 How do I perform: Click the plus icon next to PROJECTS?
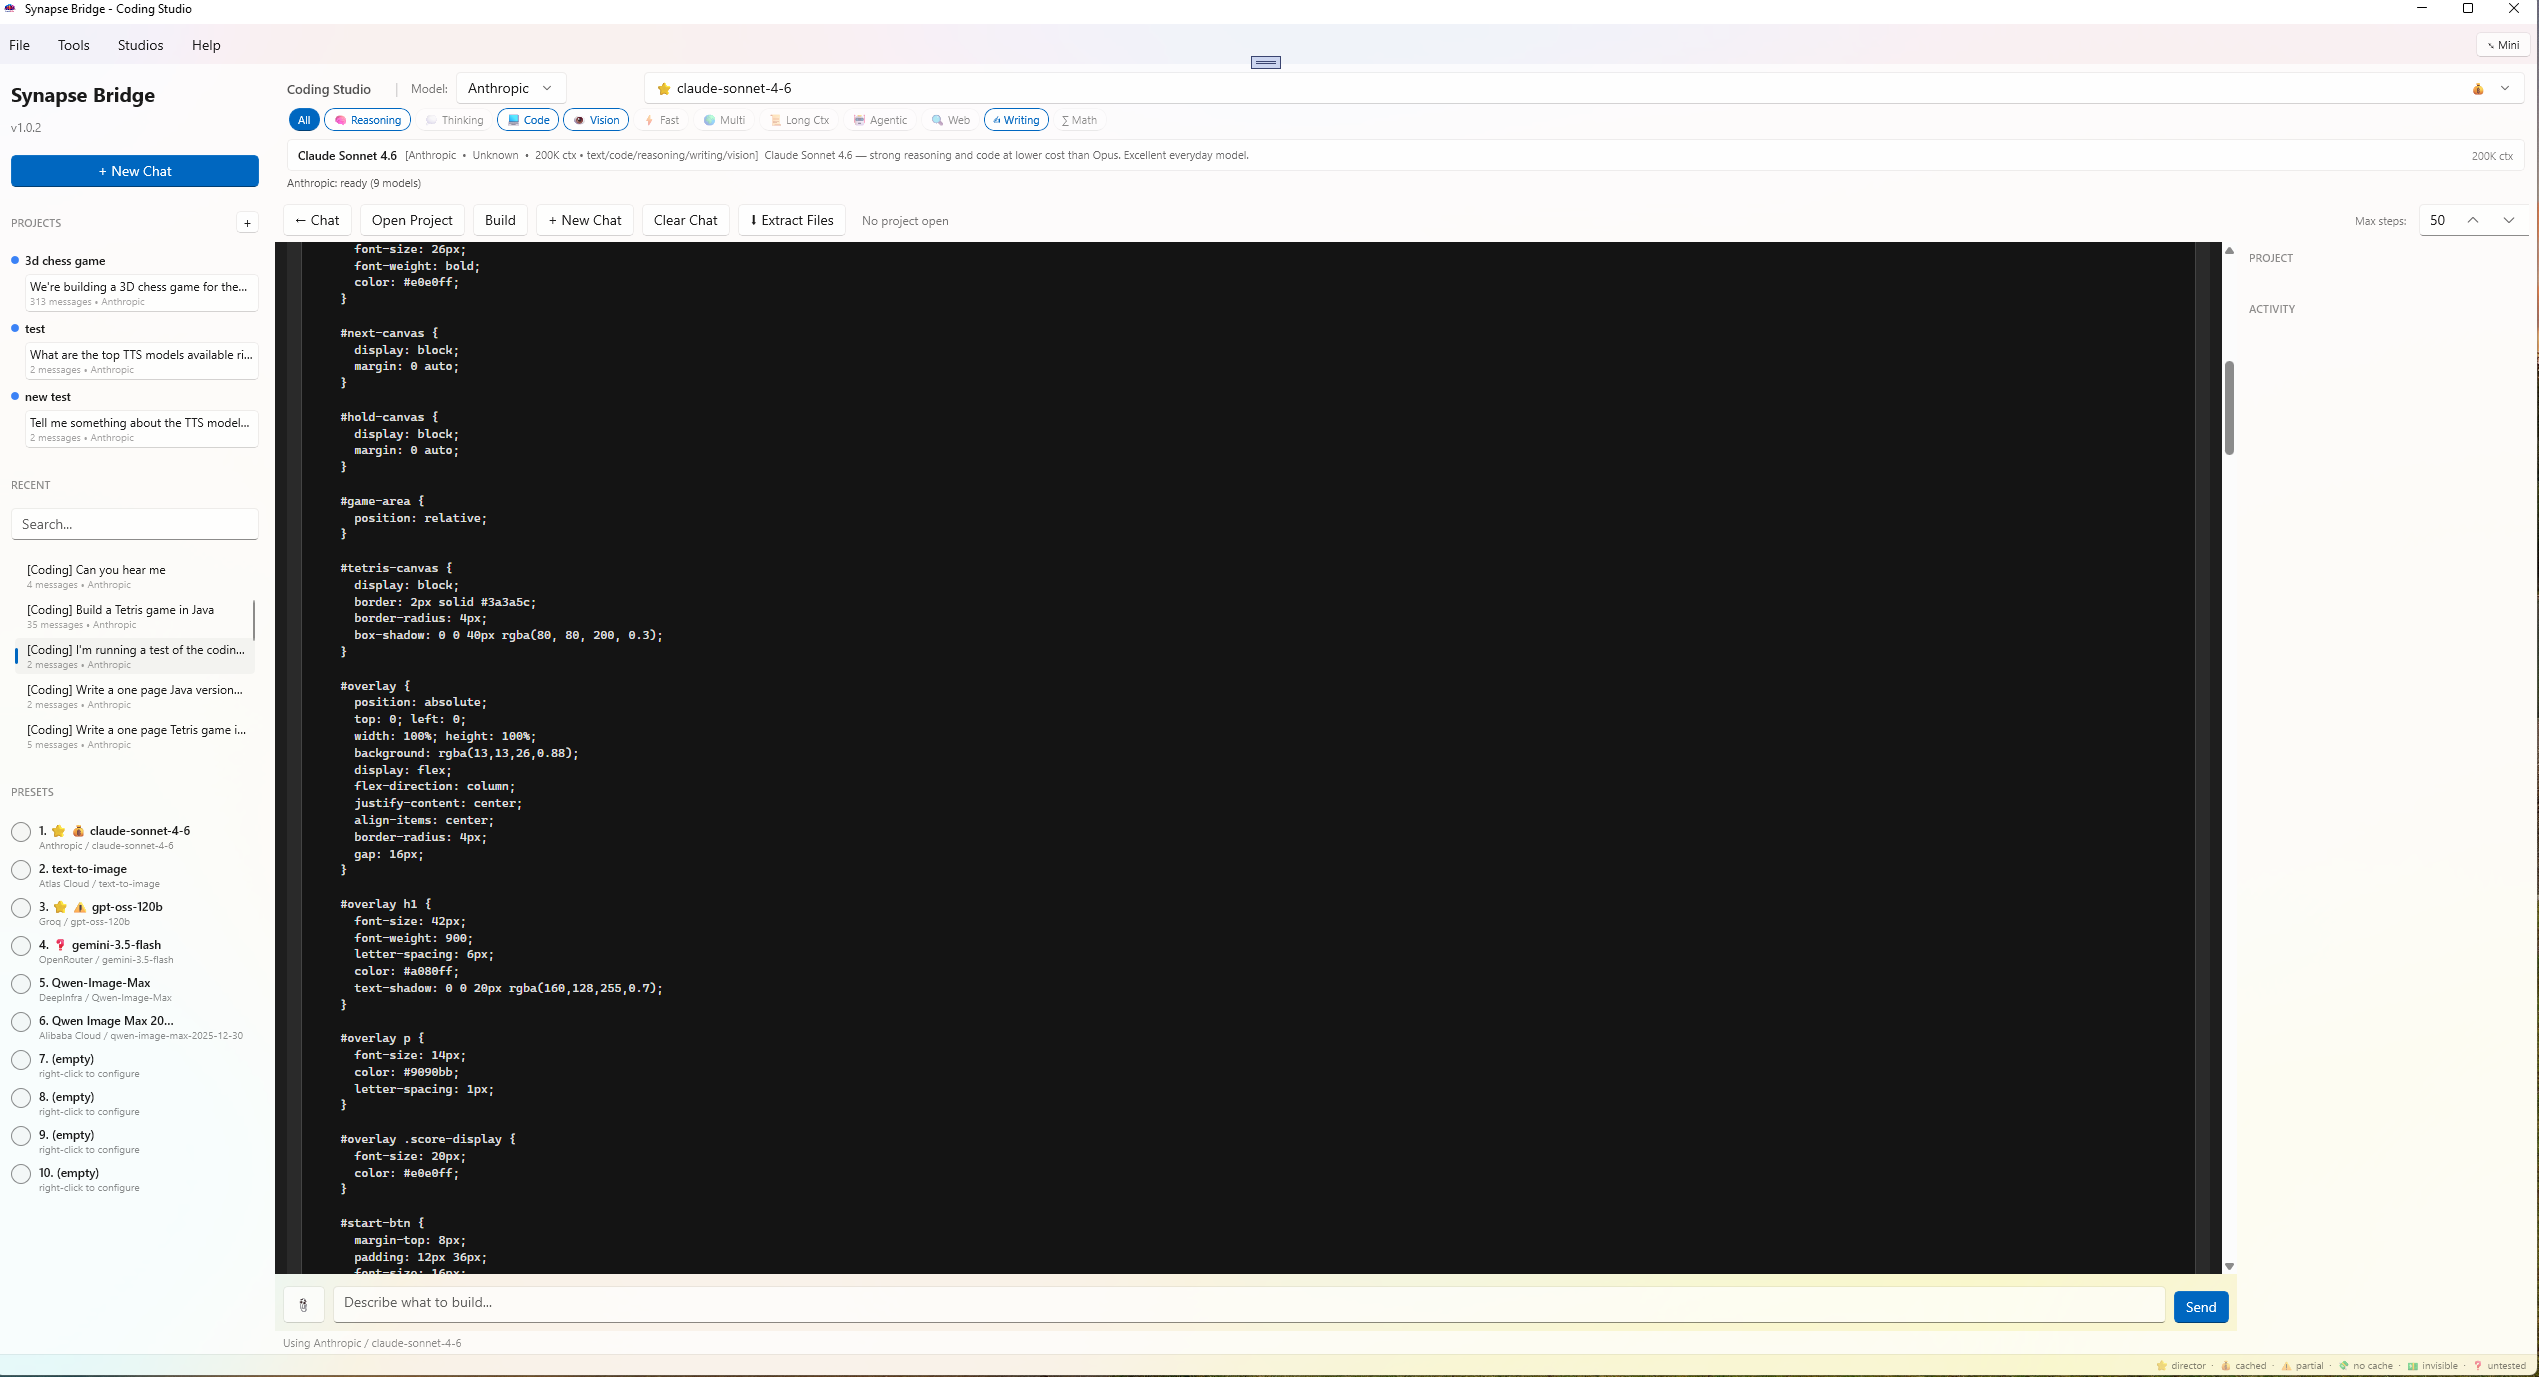tap(247, 223)
